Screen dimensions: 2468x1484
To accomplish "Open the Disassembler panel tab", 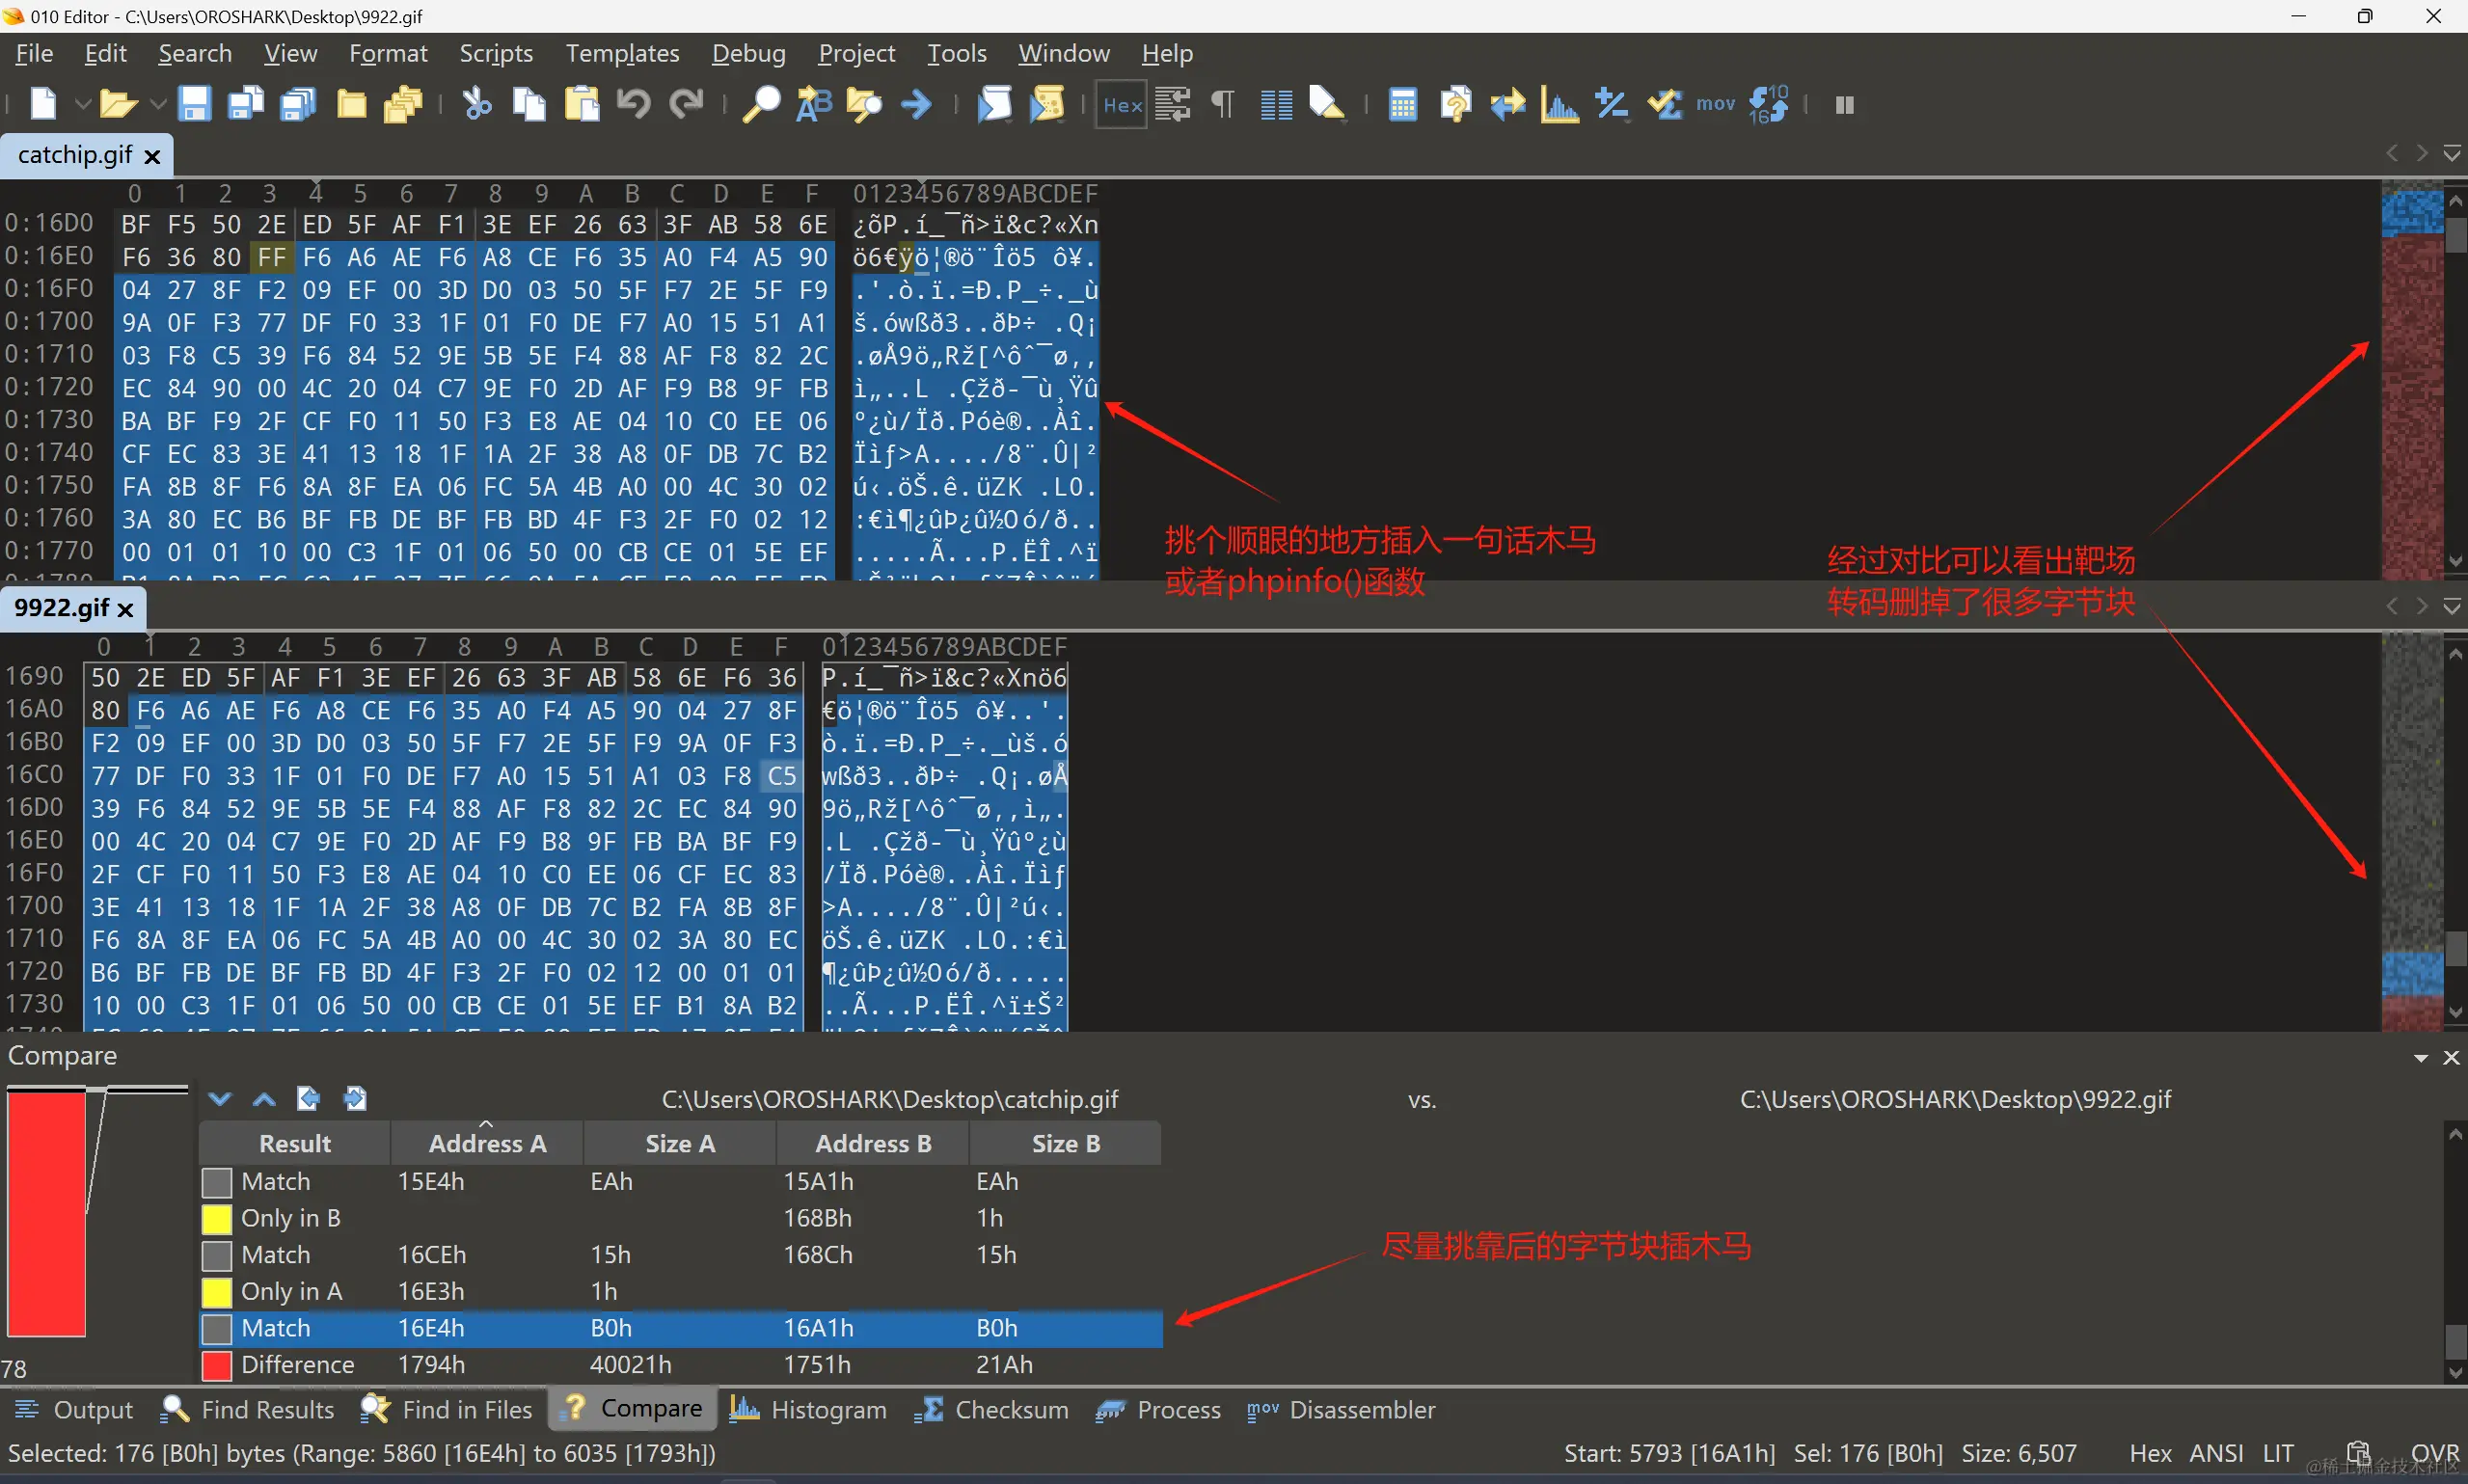I will (x=1341, y=1410).
